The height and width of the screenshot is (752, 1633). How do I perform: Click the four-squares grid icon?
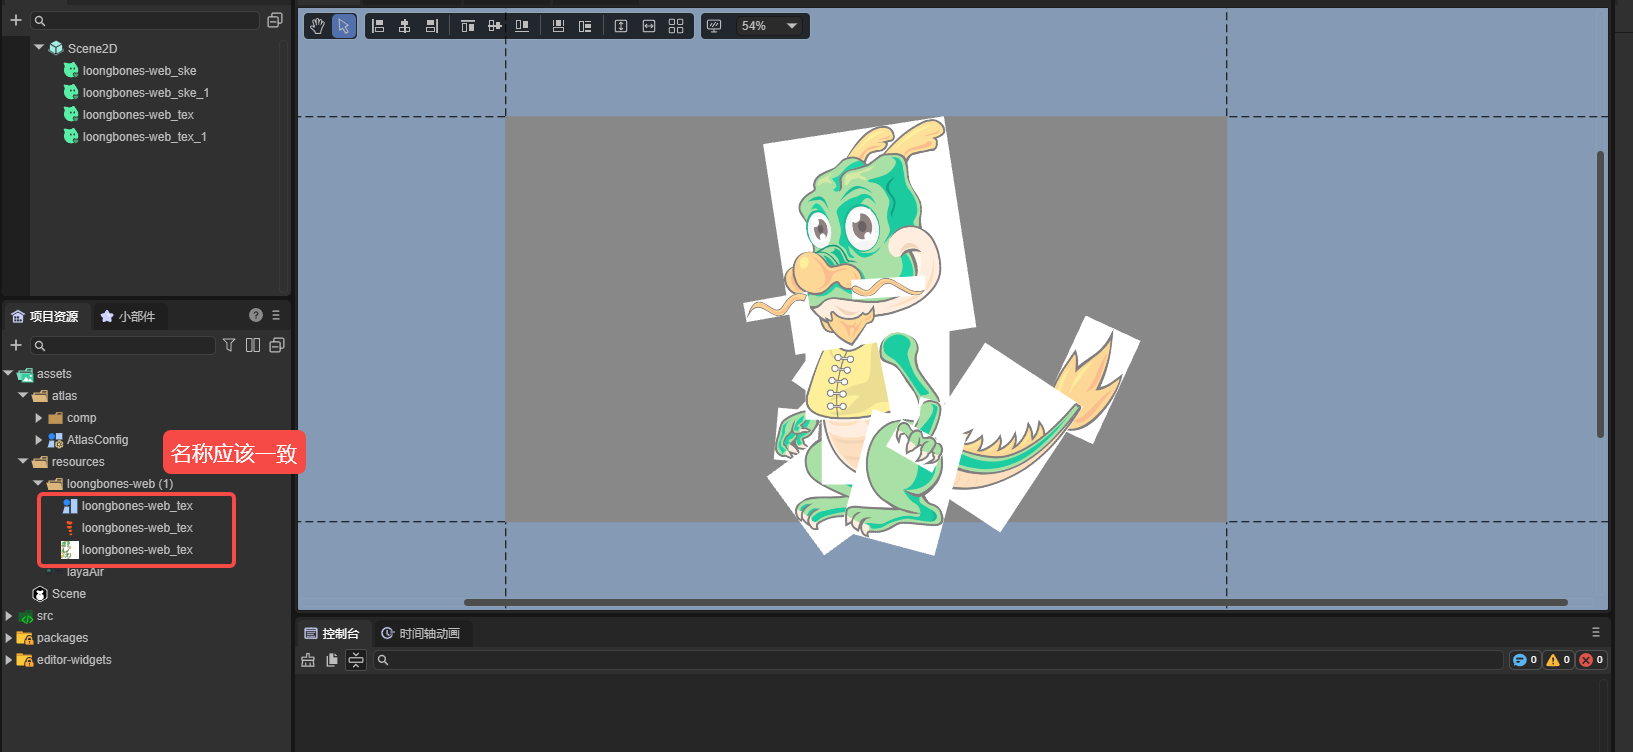676,26
